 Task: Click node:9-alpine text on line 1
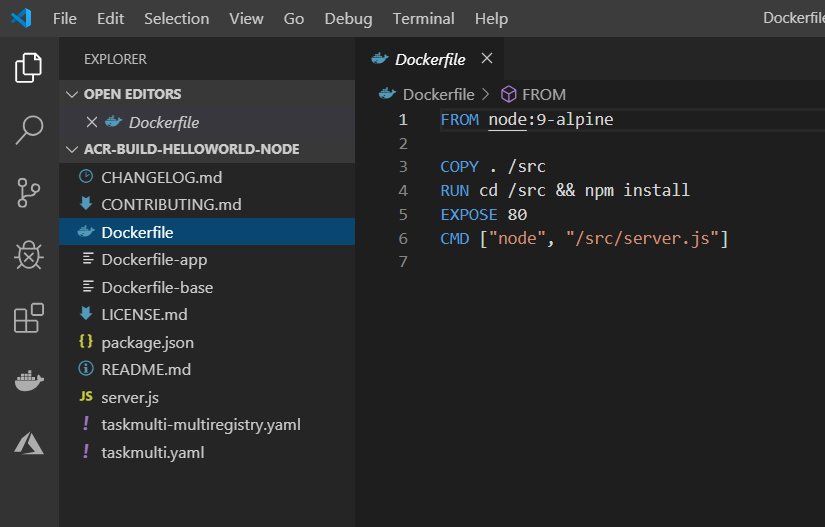[x=551, y=120]
